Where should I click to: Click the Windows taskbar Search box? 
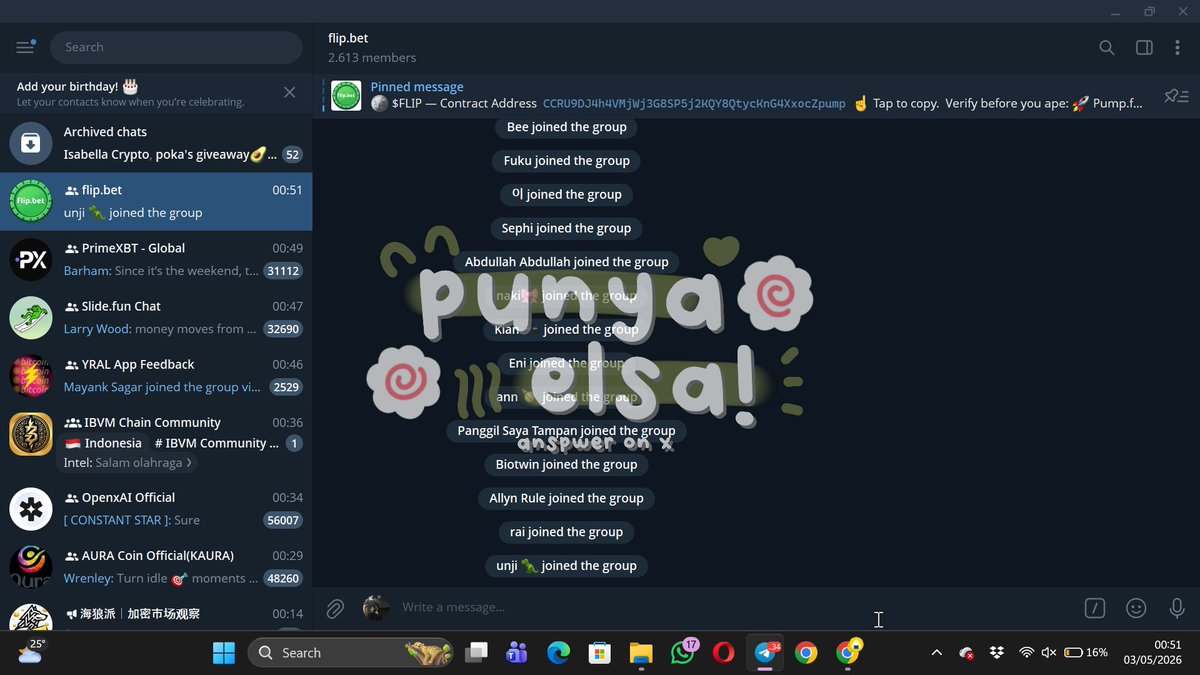point(351,653)
